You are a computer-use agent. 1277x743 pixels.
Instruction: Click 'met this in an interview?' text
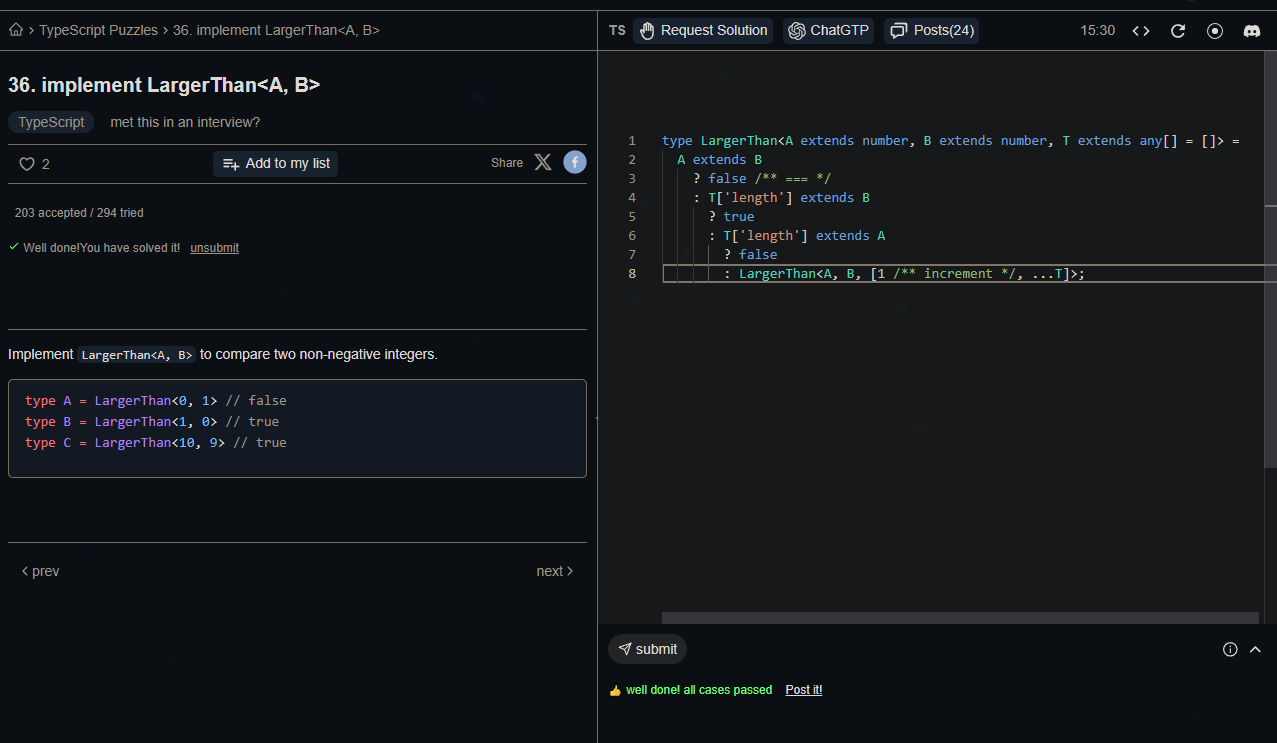(x=185, y=122)
